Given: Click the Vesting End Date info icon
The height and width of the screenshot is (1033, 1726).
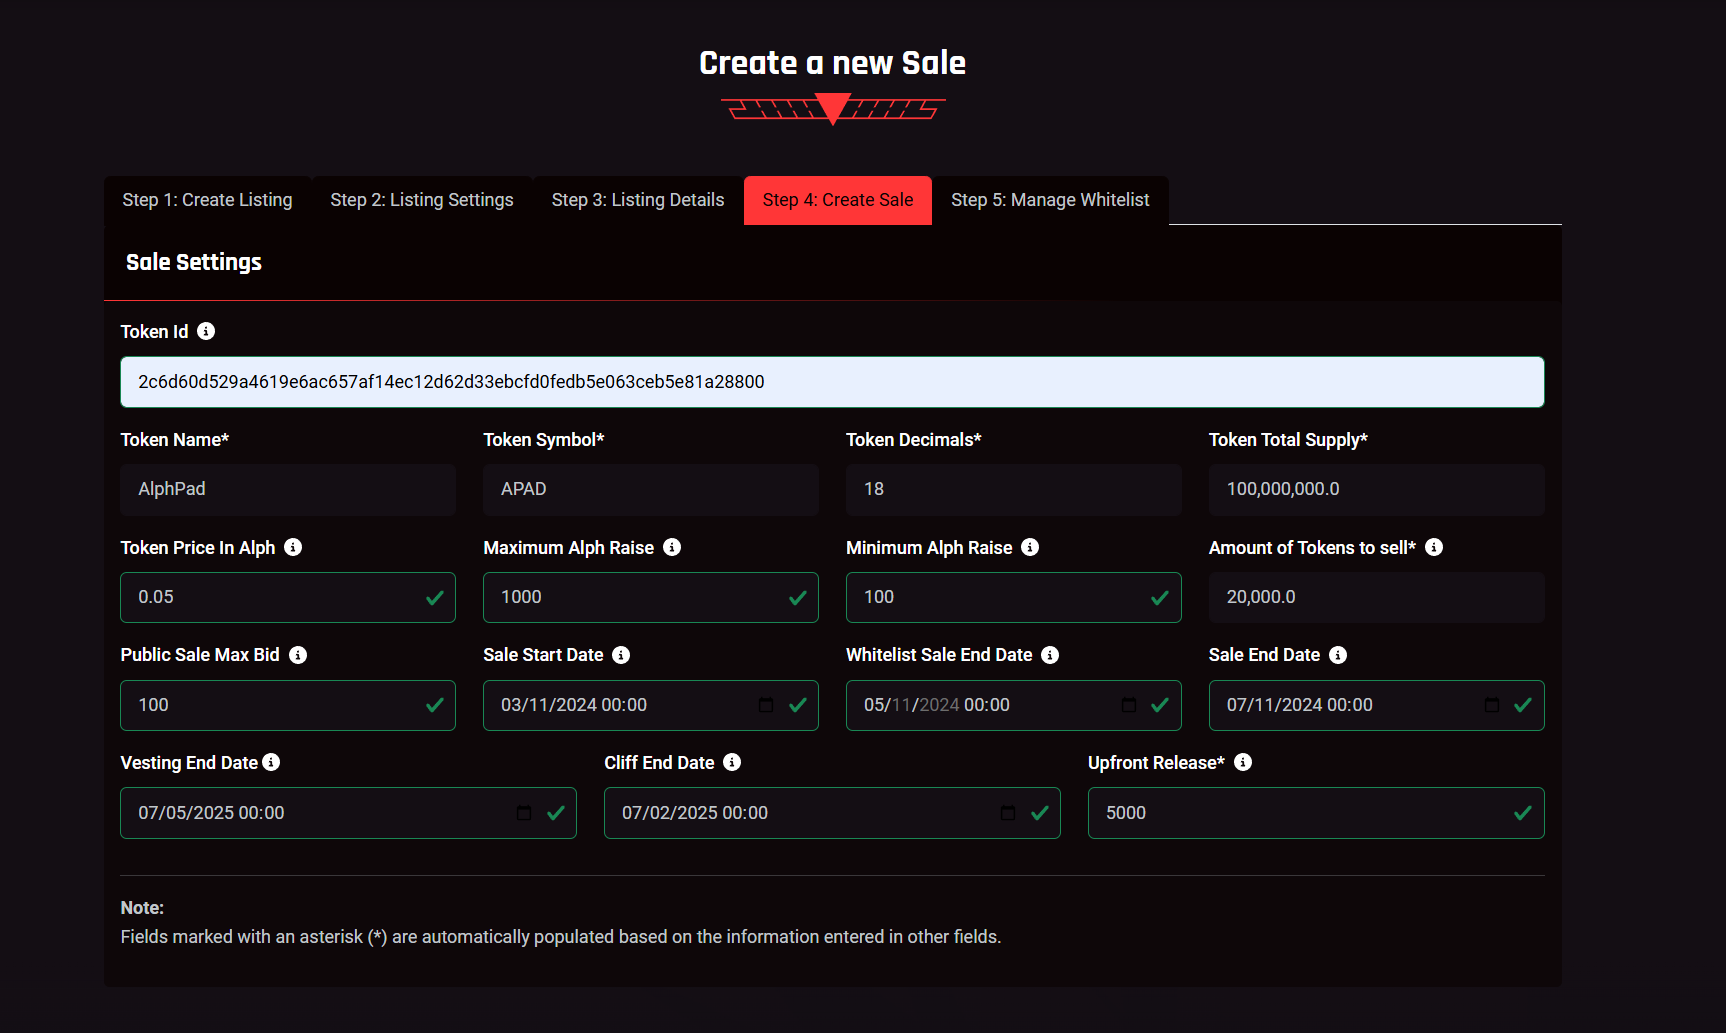Looking at the screenshot, I should [x=271, y=762].
